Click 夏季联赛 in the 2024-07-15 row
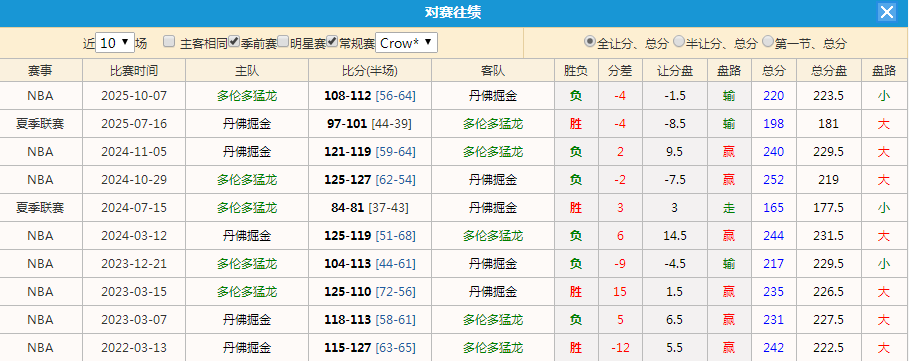This screenshot has width=909, height=361. pyautogui.click(x=41, y=207)
